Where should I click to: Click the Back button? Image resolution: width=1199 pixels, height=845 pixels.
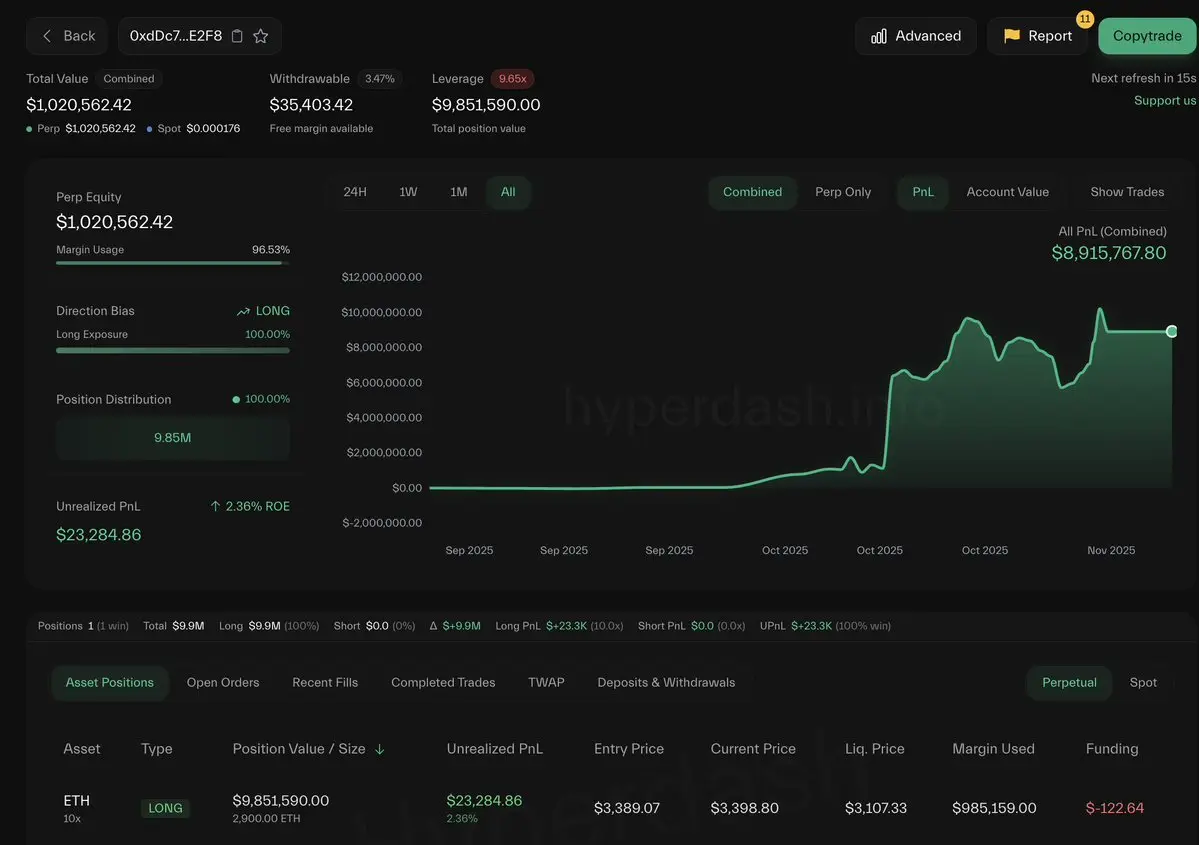[67, 36]
